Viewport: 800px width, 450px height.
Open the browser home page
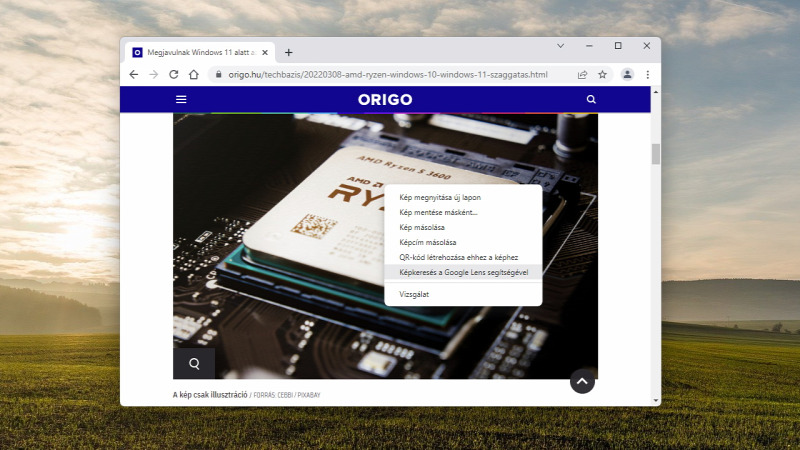[193, 74]
